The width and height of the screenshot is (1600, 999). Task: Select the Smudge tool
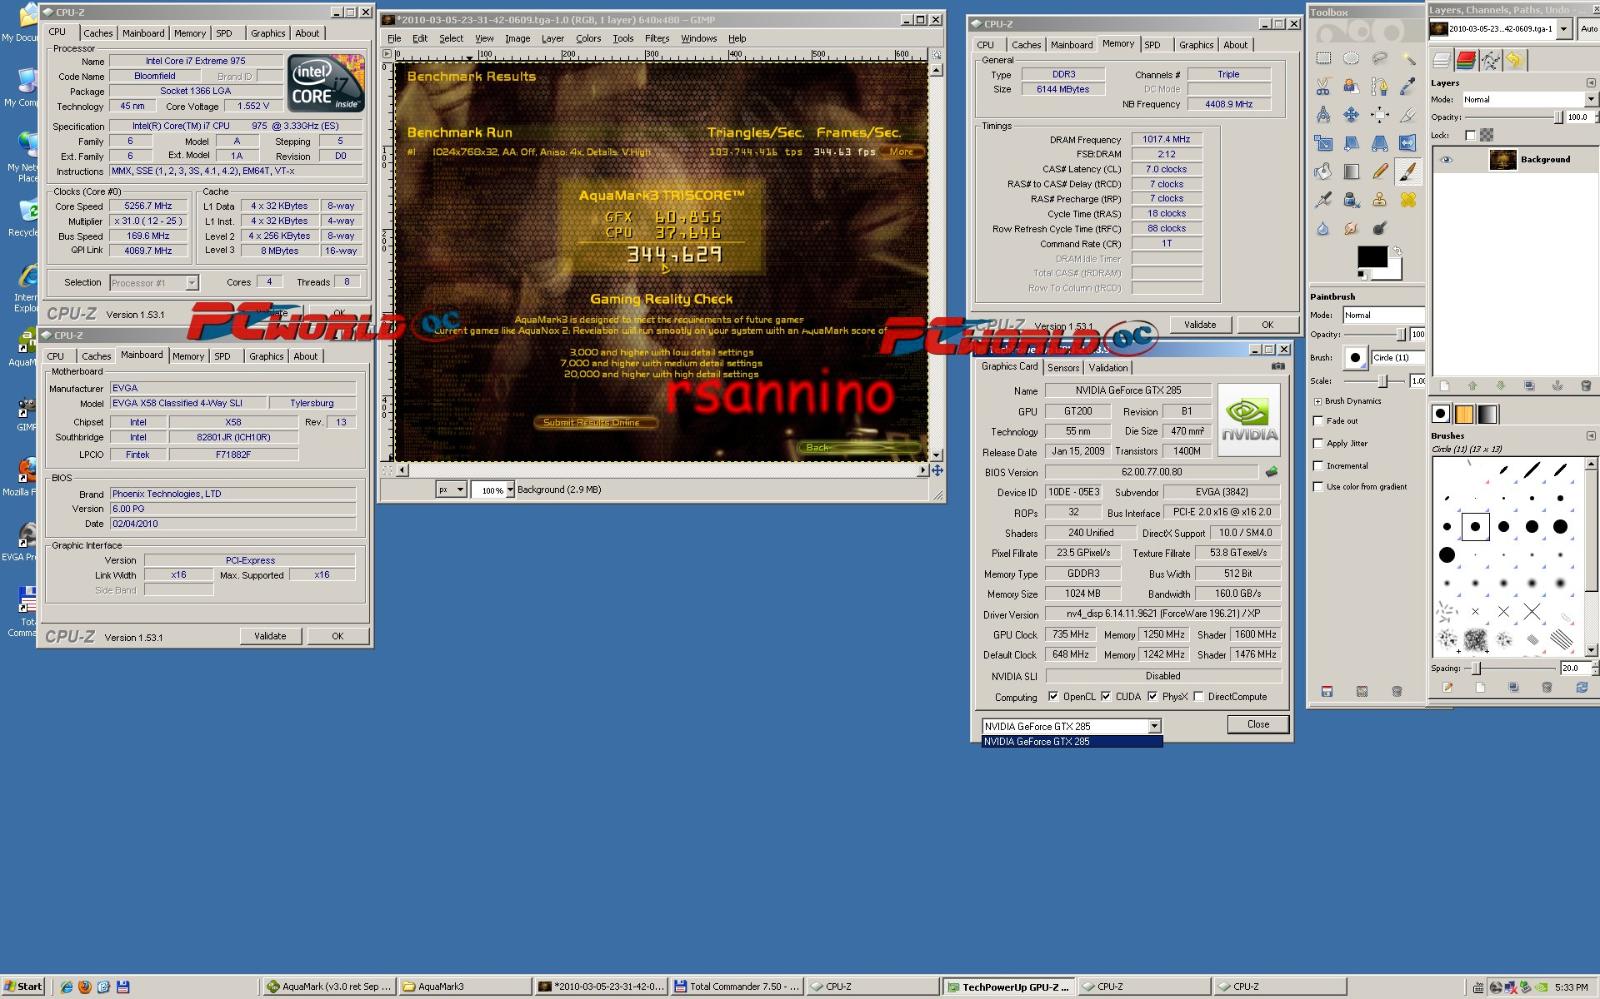[1351, 228]
